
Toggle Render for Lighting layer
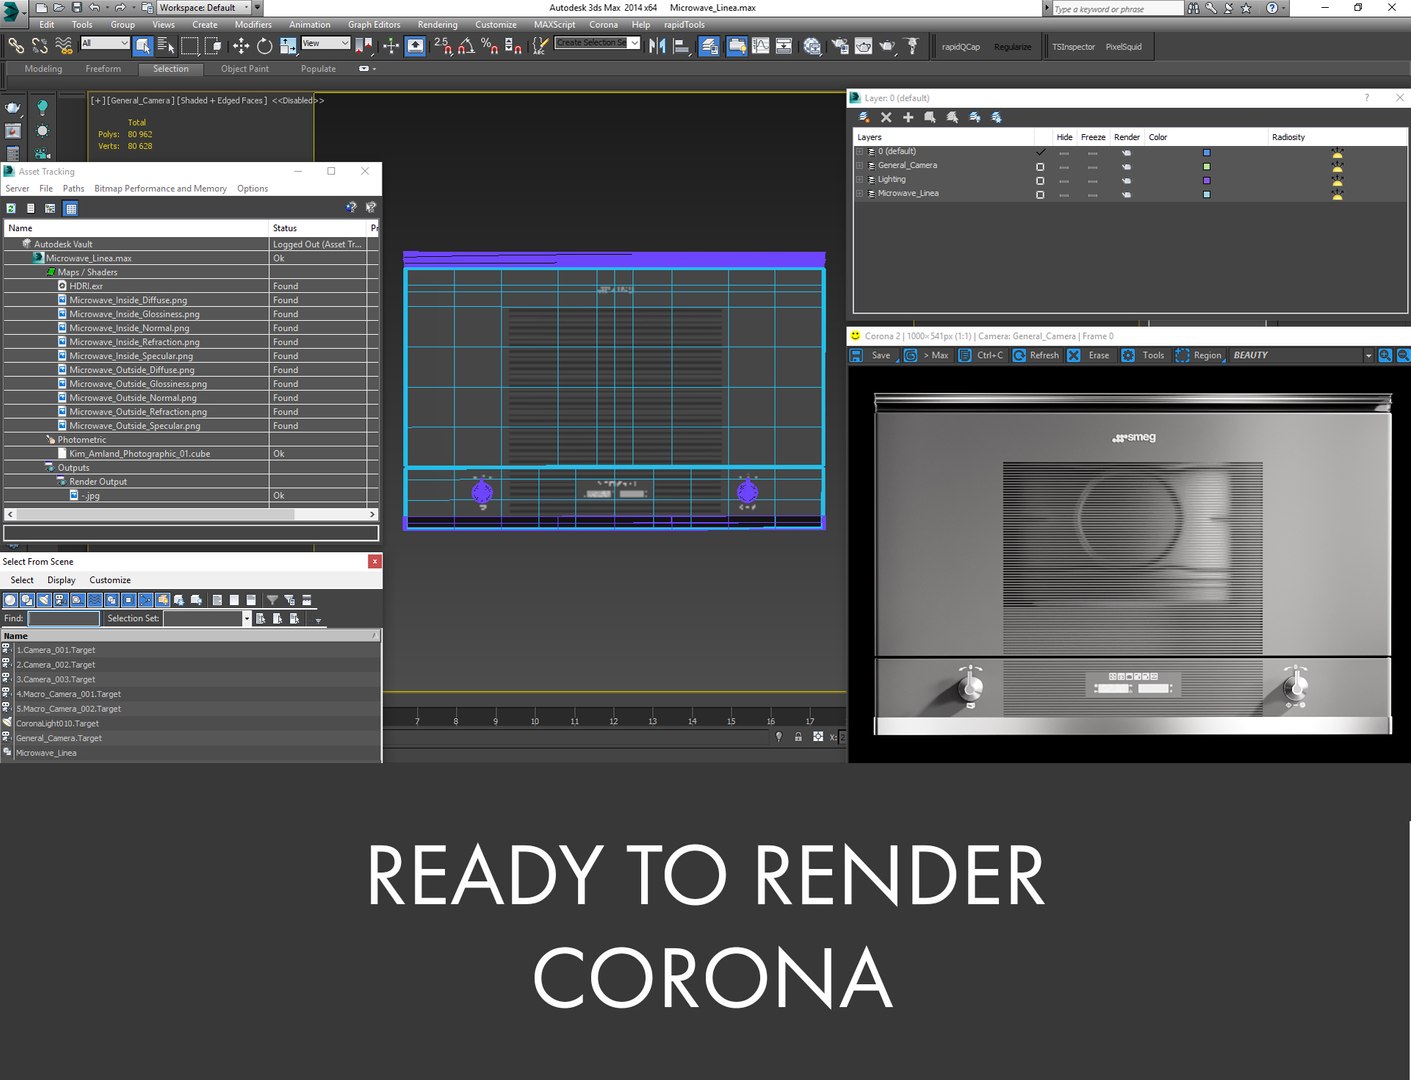pos(1126,180)
